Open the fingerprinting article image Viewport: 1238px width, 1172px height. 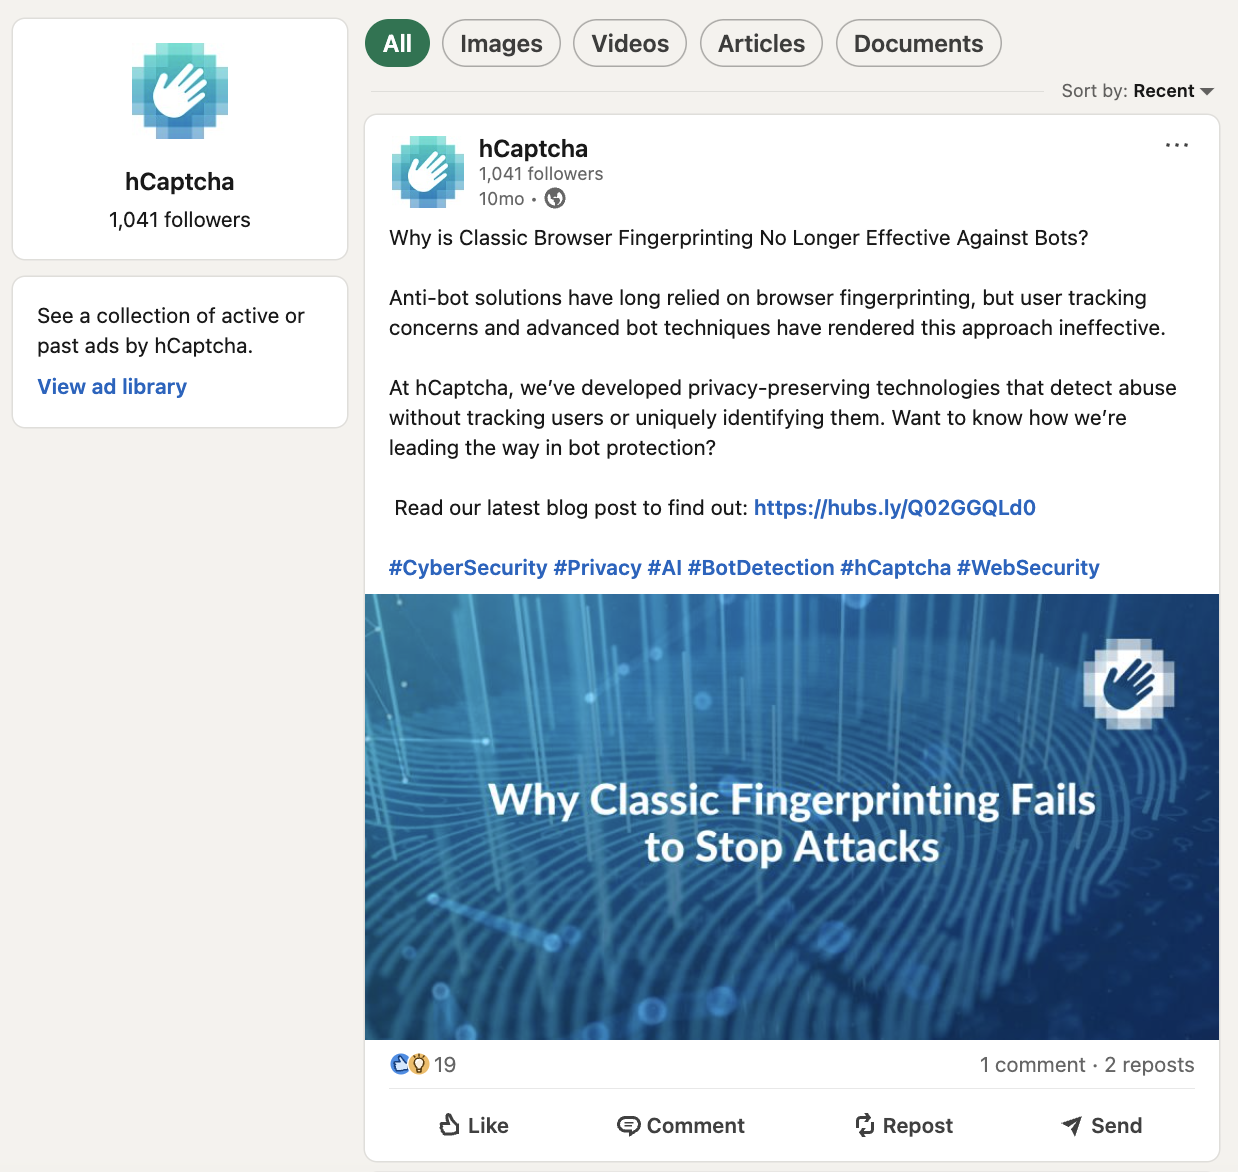coord(792,817)
